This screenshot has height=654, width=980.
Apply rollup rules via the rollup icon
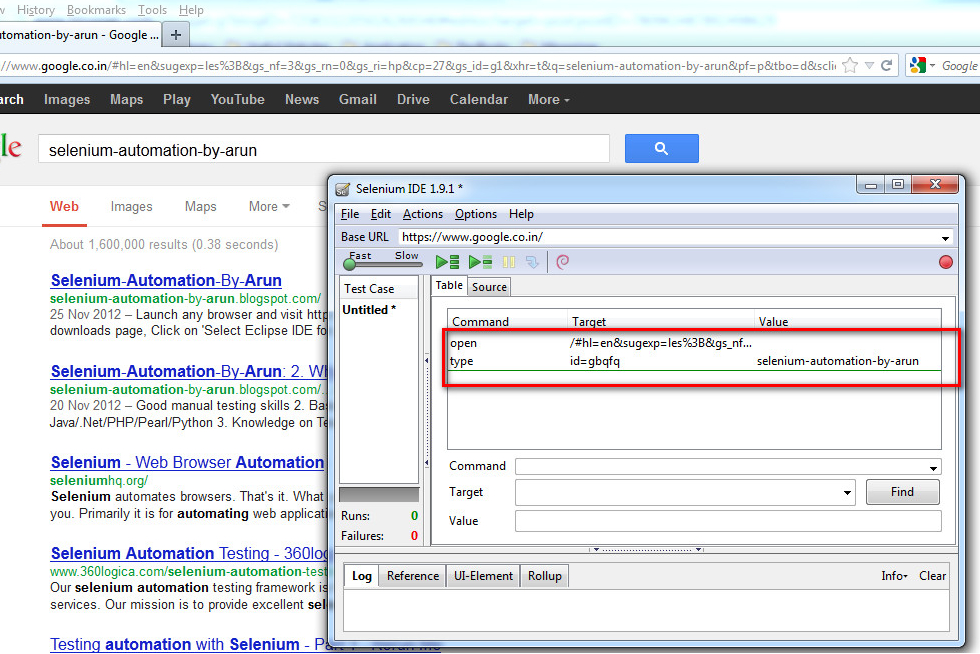[x=562, y=261]
